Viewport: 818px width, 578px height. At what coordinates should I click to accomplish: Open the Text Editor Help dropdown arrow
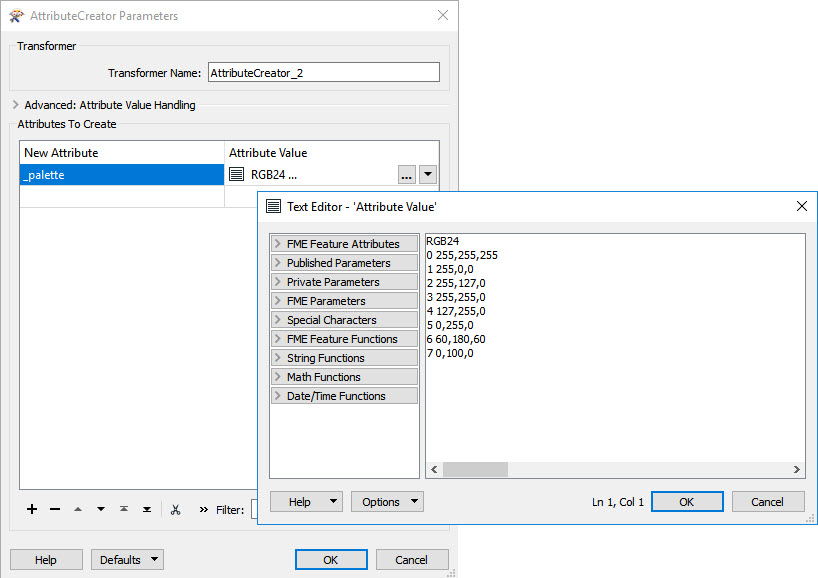[x=333, y=501]
